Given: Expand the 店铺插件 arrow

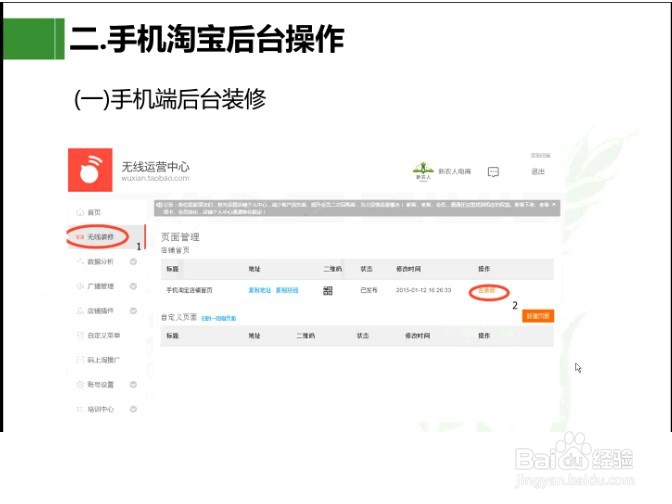Looking at the screenshot, I should (133, 311).
